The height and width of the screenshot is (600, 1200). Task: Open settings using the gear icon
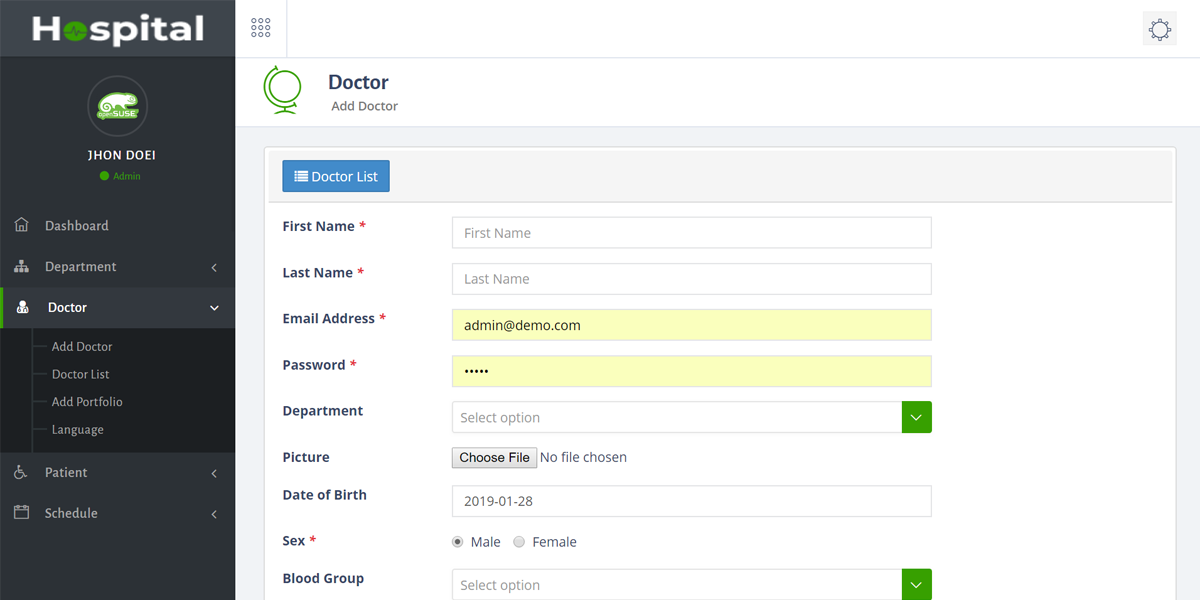coord(1159,28)
